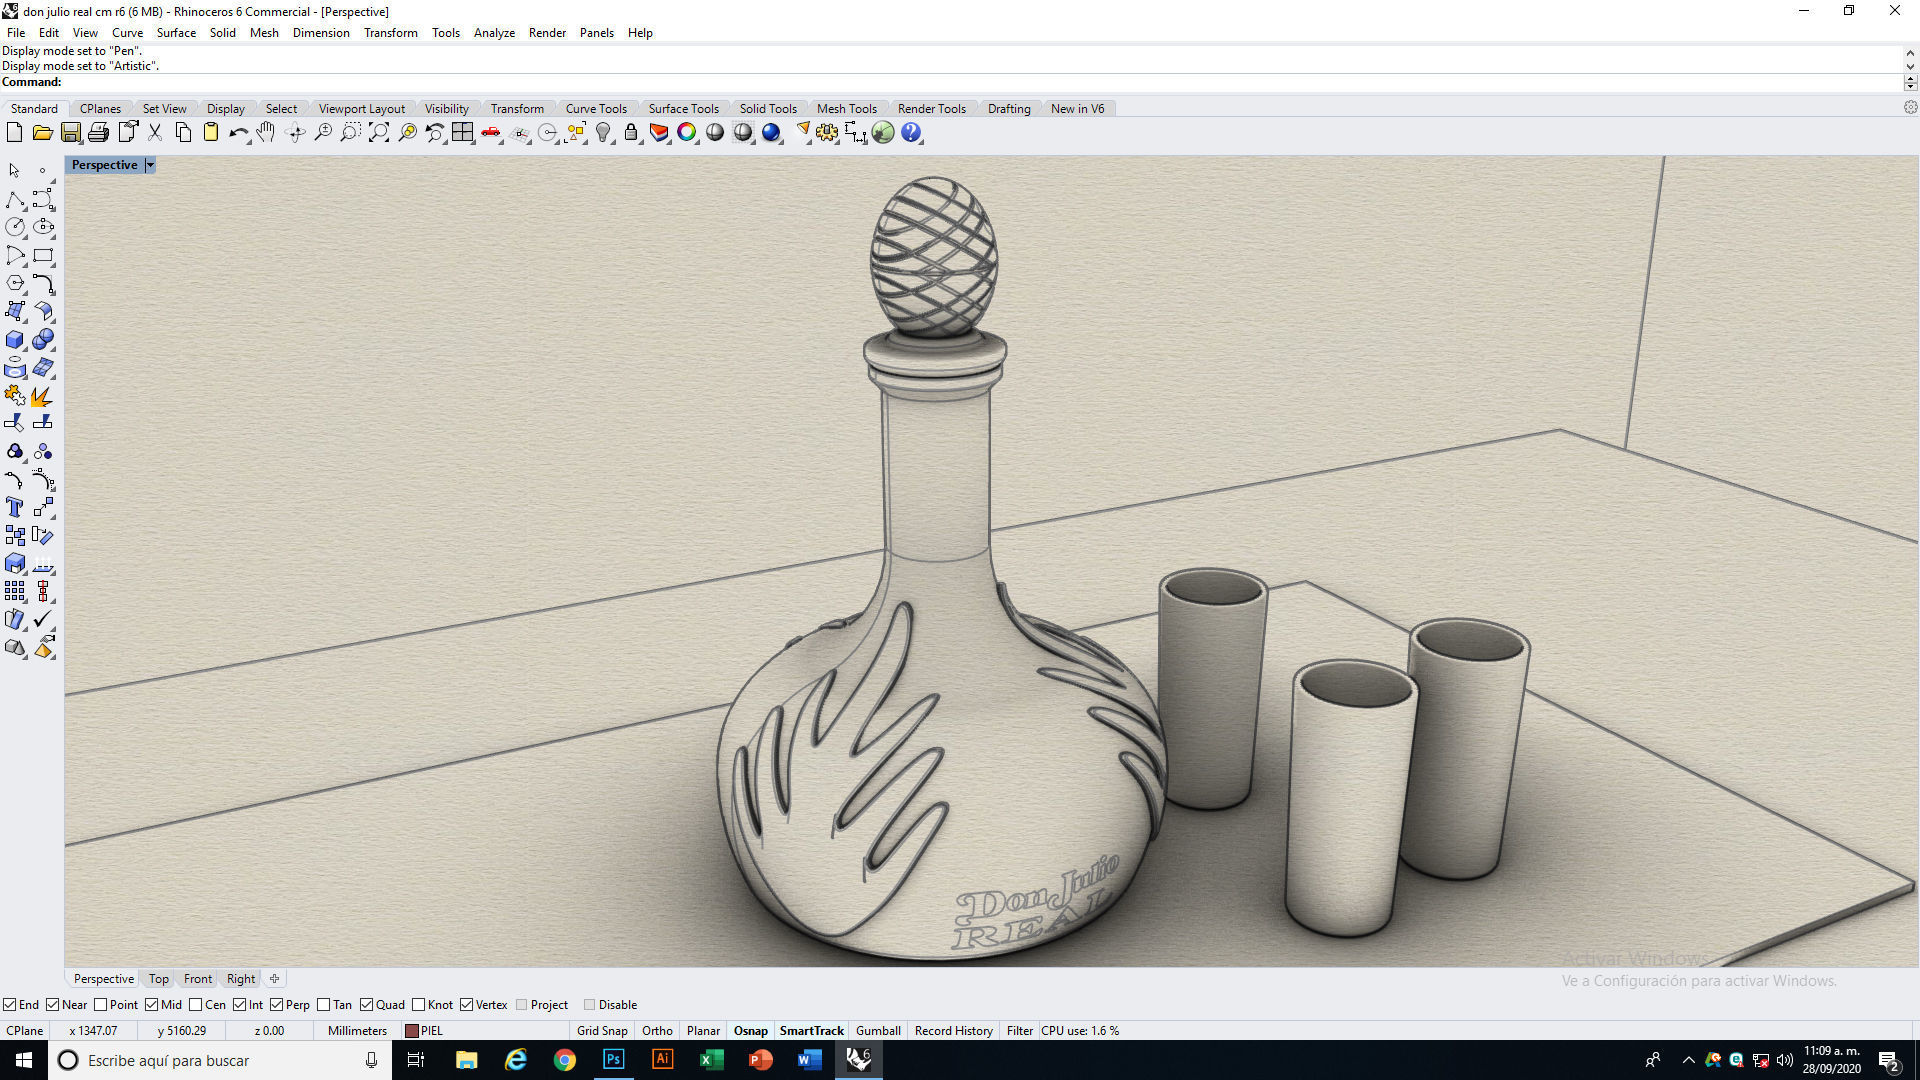
Task: Click the Zoom Extents icon
Action: pos(379,133)
